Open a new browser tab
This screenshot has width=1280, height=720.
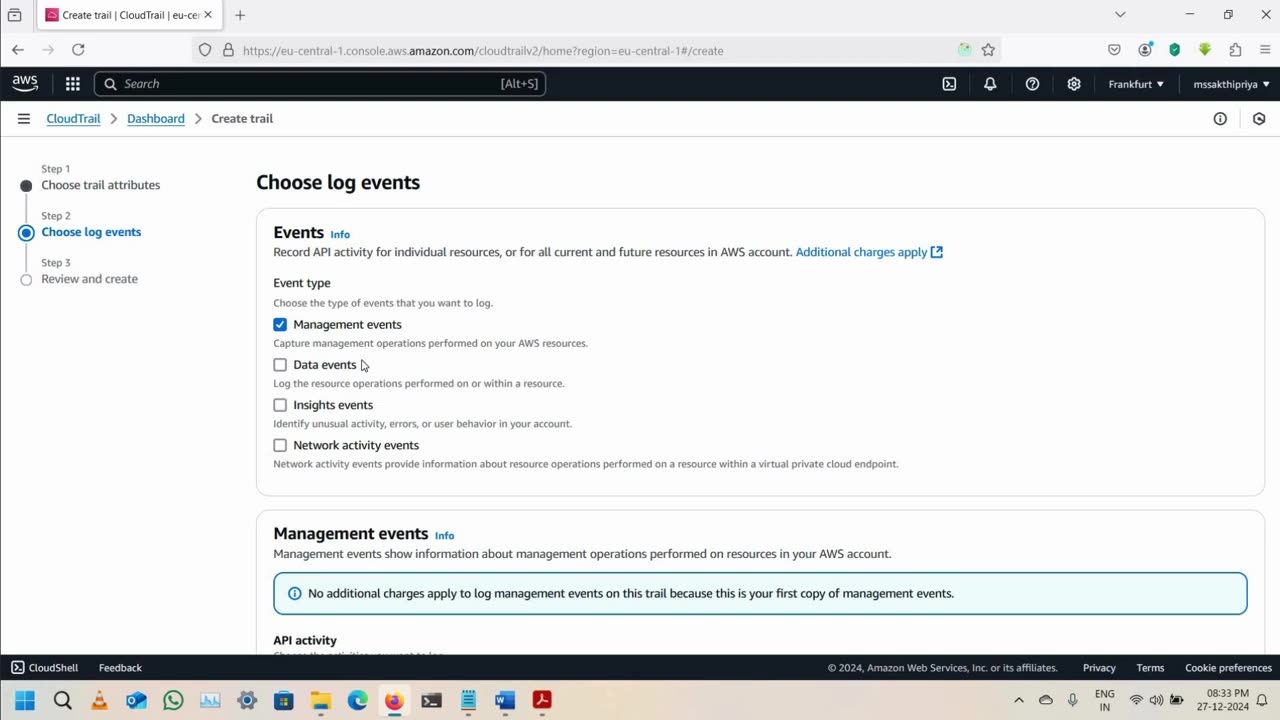[240, 15]
